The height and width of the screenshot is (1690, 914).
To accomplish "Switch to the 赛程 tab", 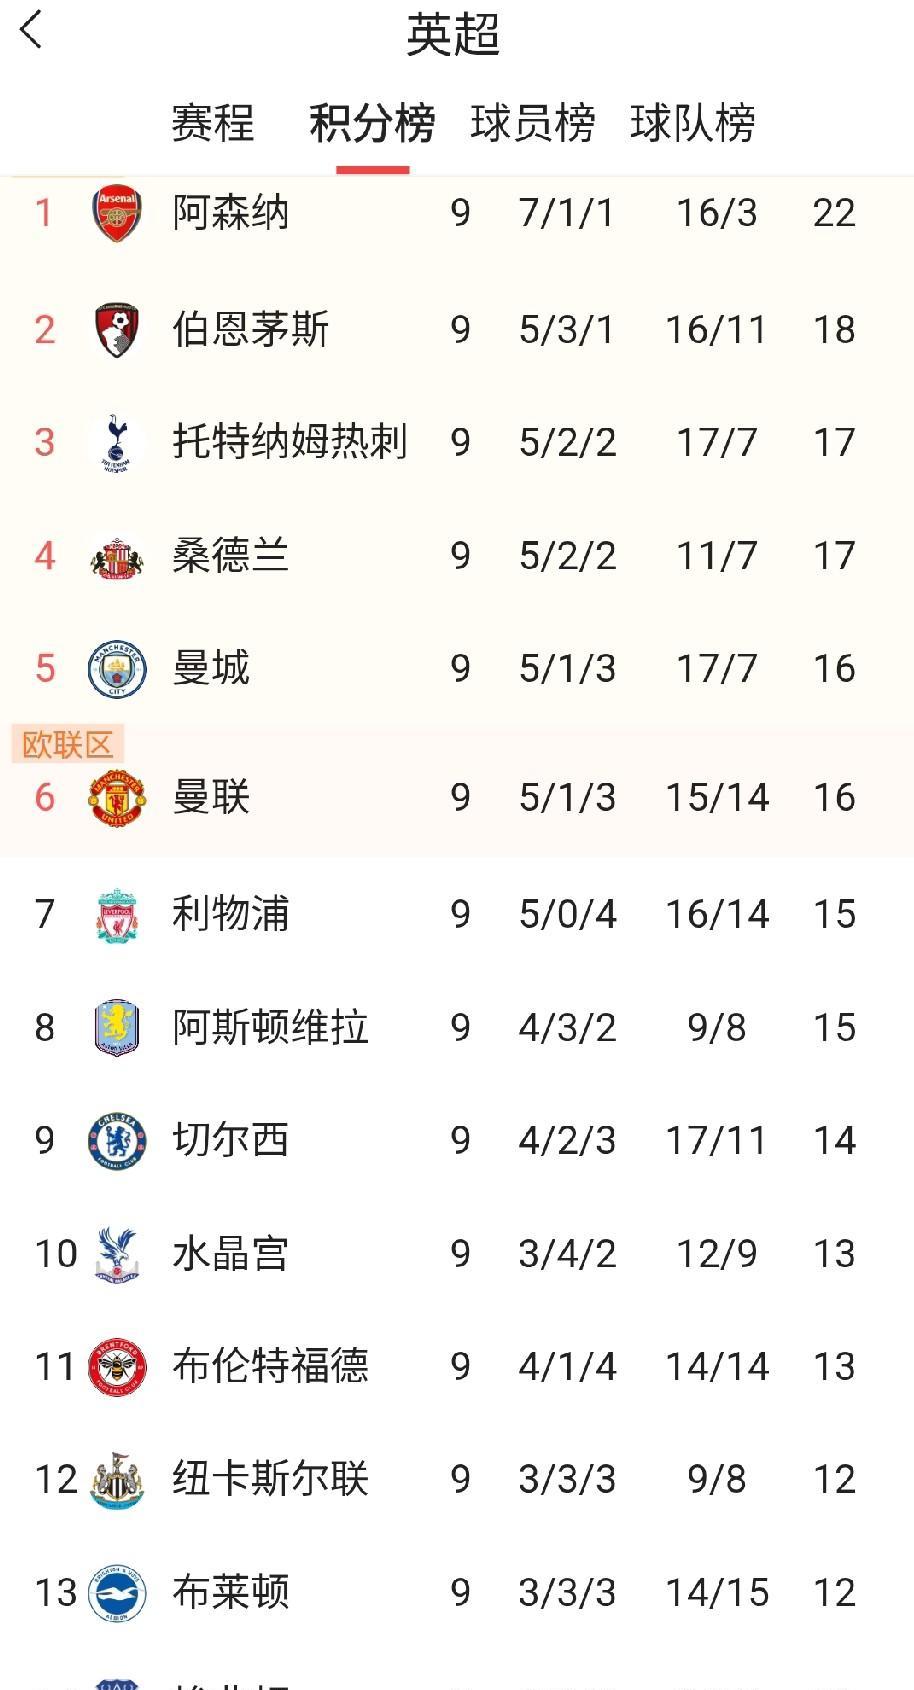I will [x=212, y=124].
